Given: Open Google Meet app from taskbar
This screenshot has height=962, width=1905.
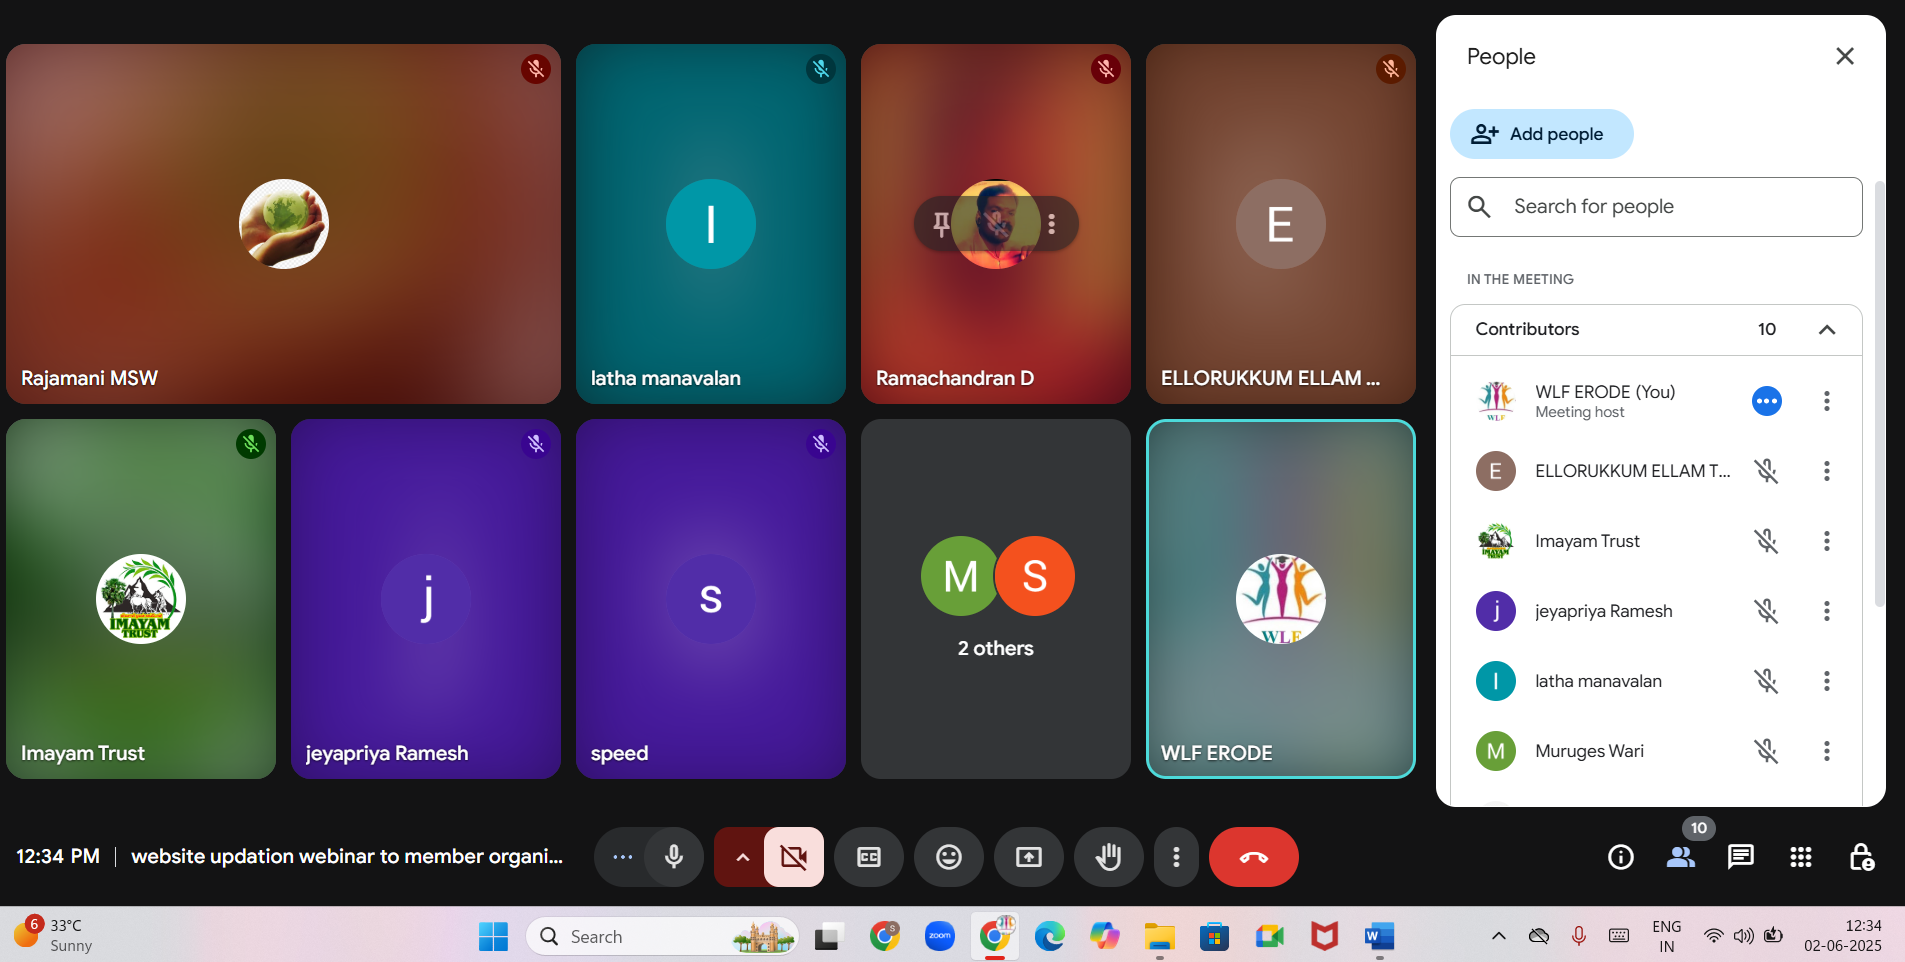Looking at the screenshot, I should pyautogui.click(x=1269, y=937).
